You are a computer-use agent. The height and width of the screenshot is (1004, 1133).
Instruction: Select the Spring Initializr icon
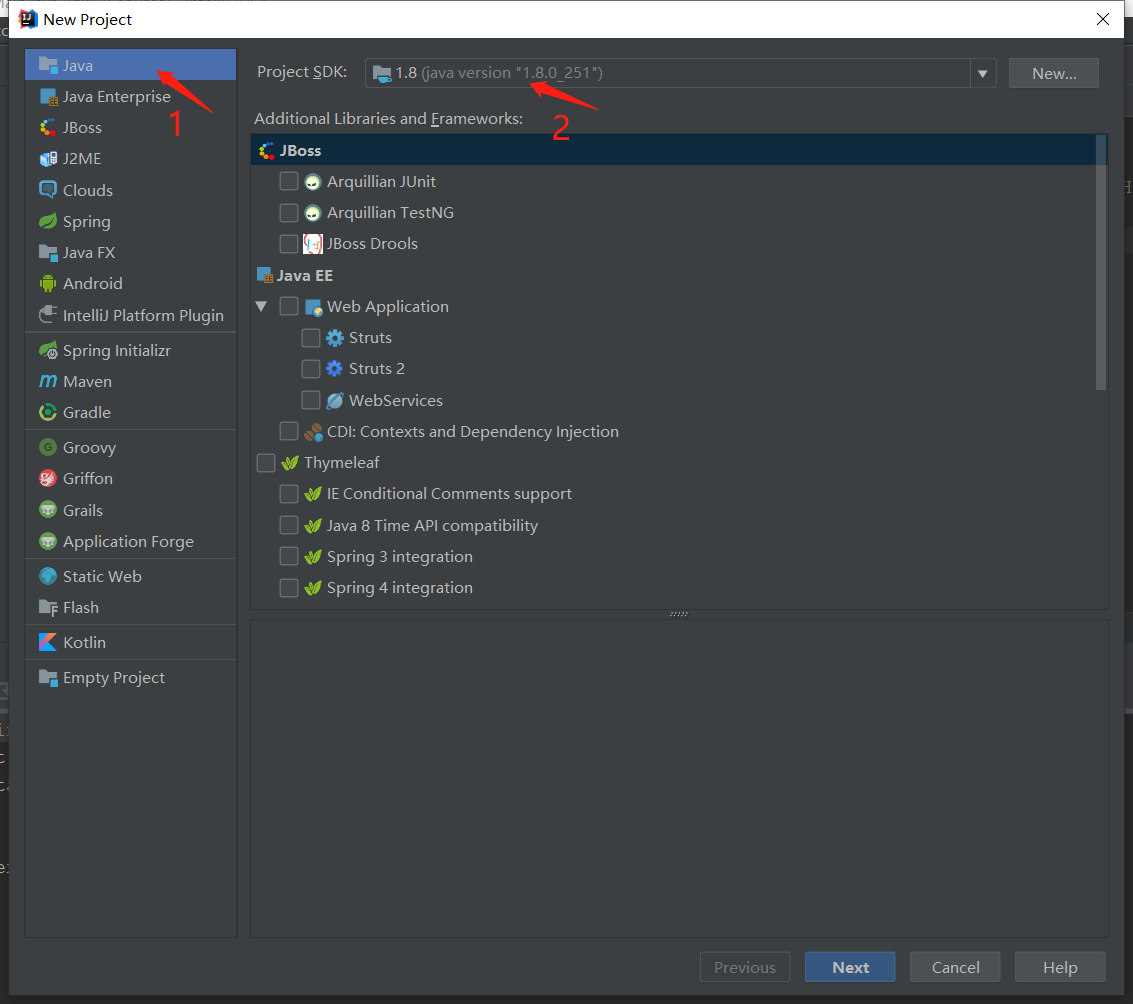[x=48, y=351]
